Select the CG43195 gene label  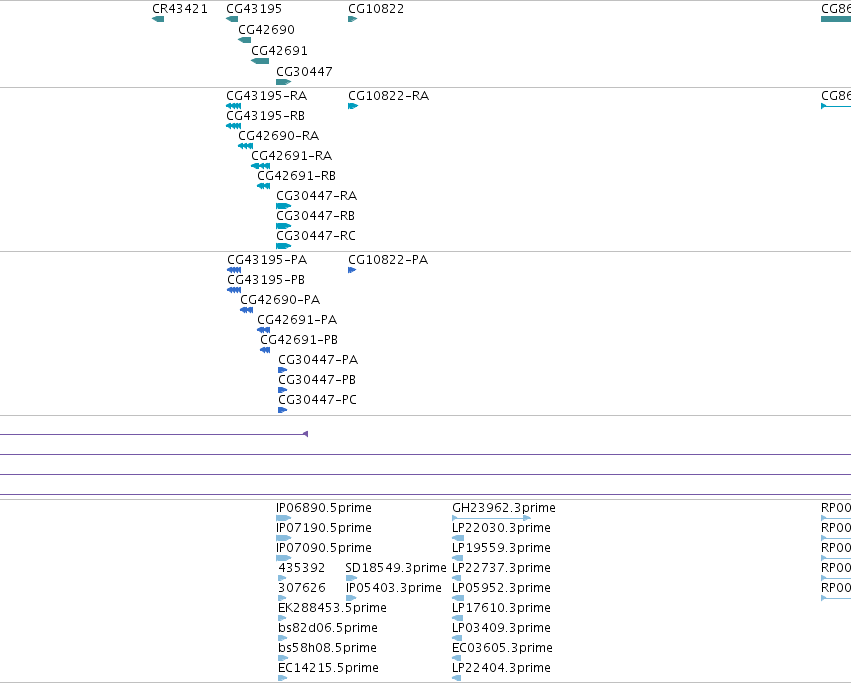coord(254,9)
